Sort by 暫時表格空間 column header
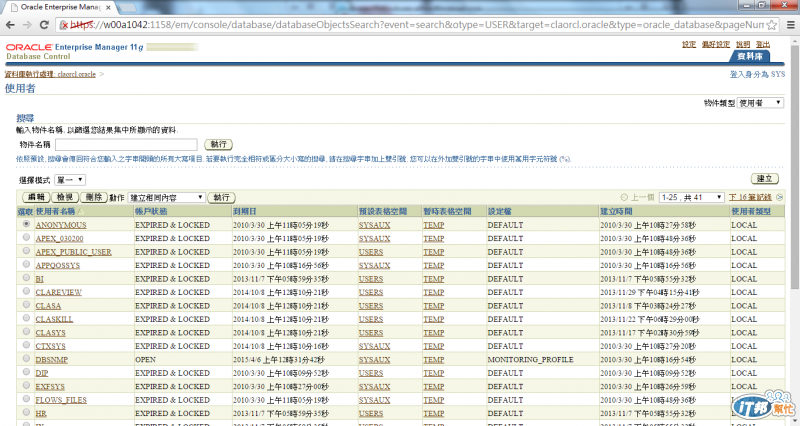This screenshot has height=426, width=800. 447,211
